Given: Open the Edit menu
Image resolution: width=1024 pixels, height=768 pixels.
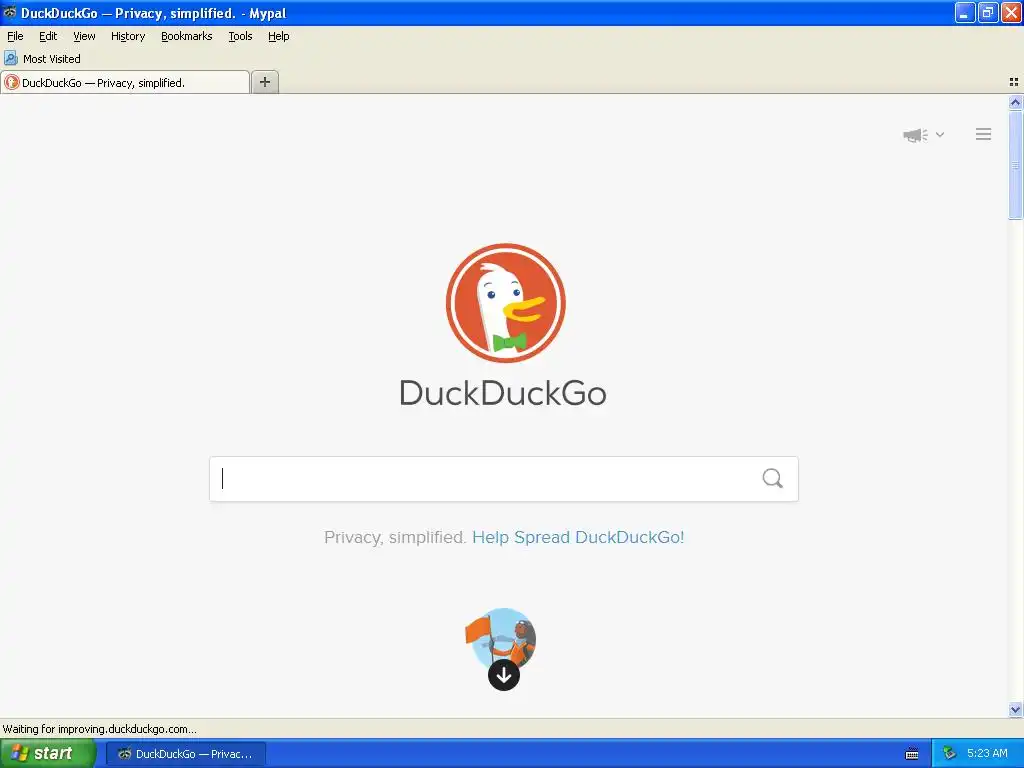Looking at the screenshot, I should pos(48,37).
